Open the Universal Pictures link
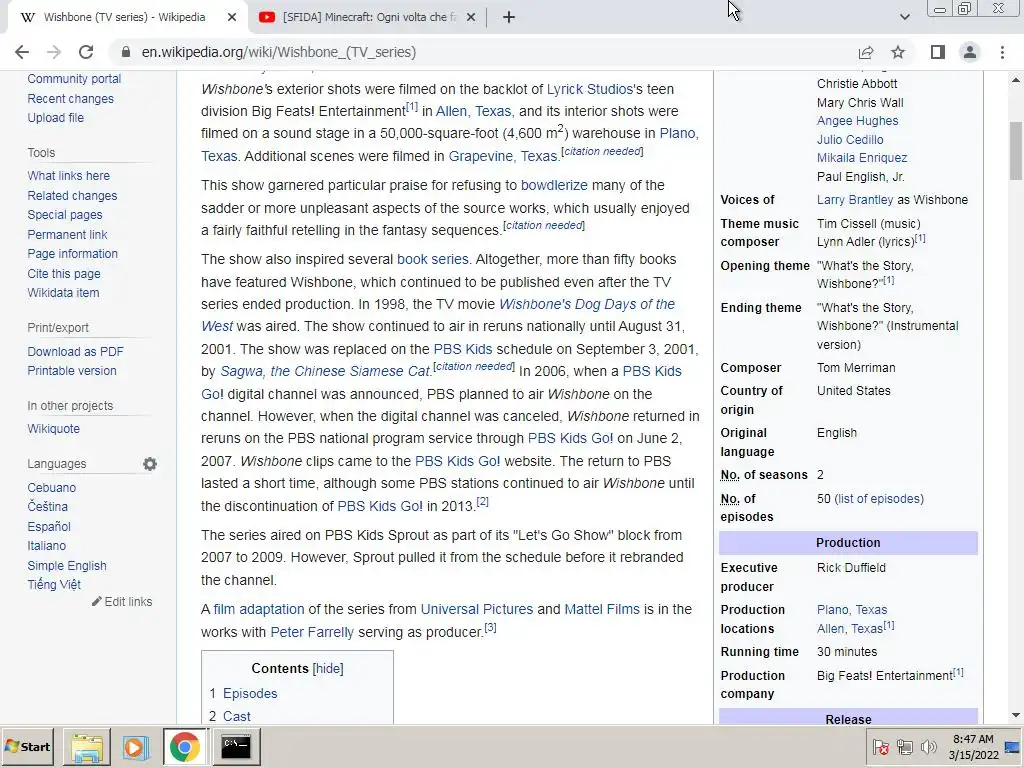This screenshot has width=1024, height=768. click(x=477, y=609)
